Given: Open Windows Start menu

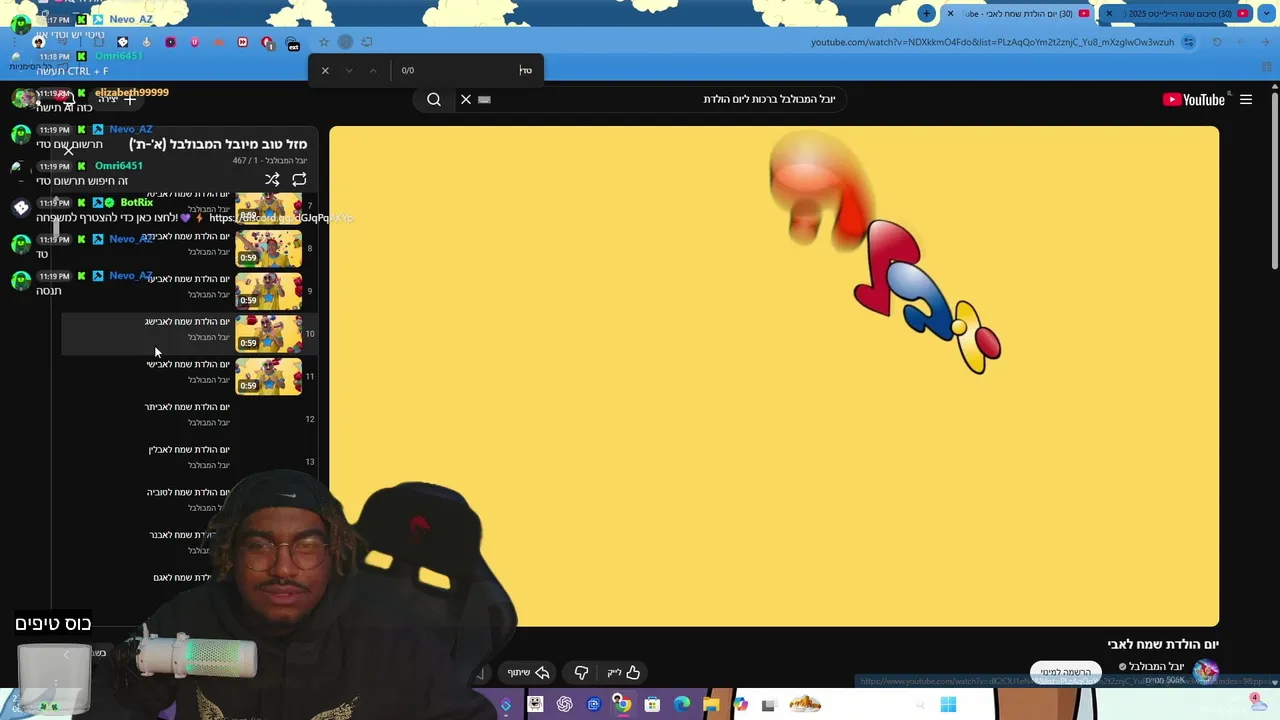Looking at the screenshot, I should (x=948, y=705).
